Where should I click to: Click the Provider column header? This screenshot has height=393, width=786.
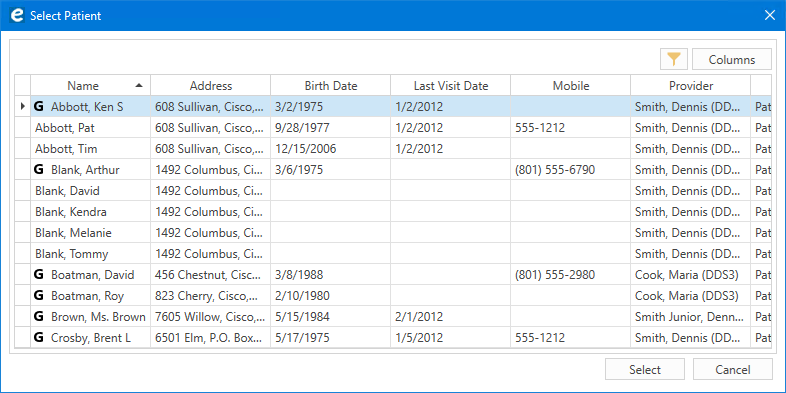click(691, 86)
